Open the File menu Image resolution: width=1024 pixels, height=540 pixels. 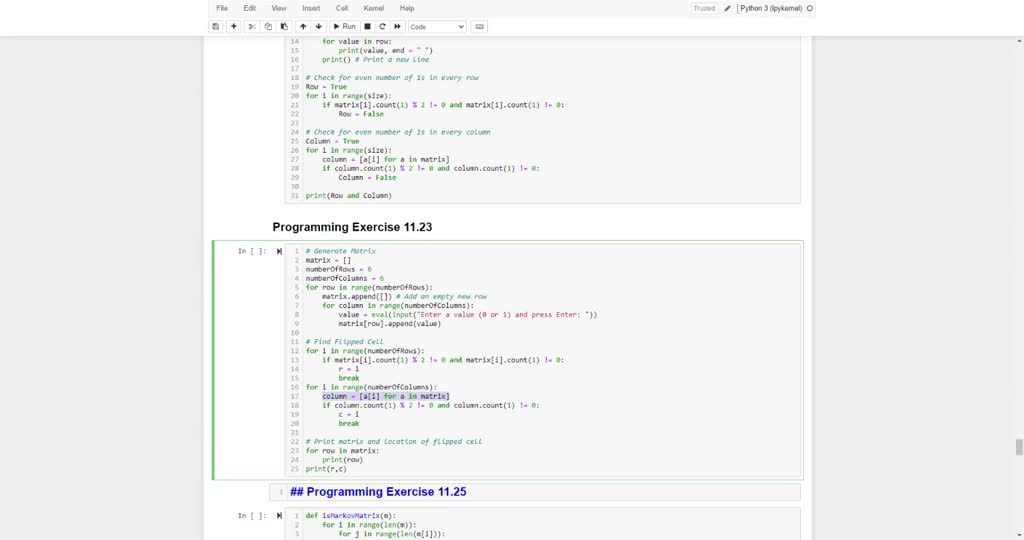(222, 8)
